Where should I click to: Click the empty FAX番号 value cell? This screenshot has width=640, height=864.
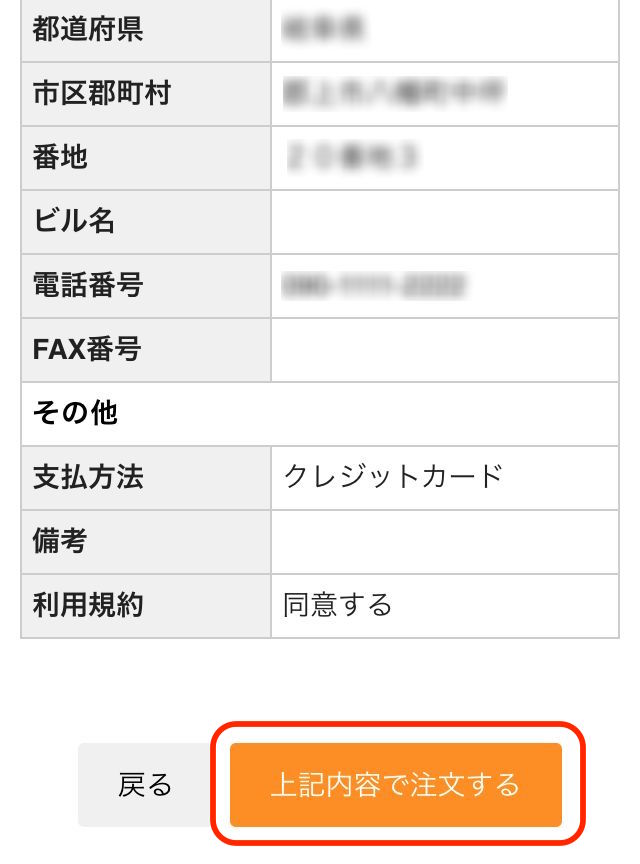point(444,349)
